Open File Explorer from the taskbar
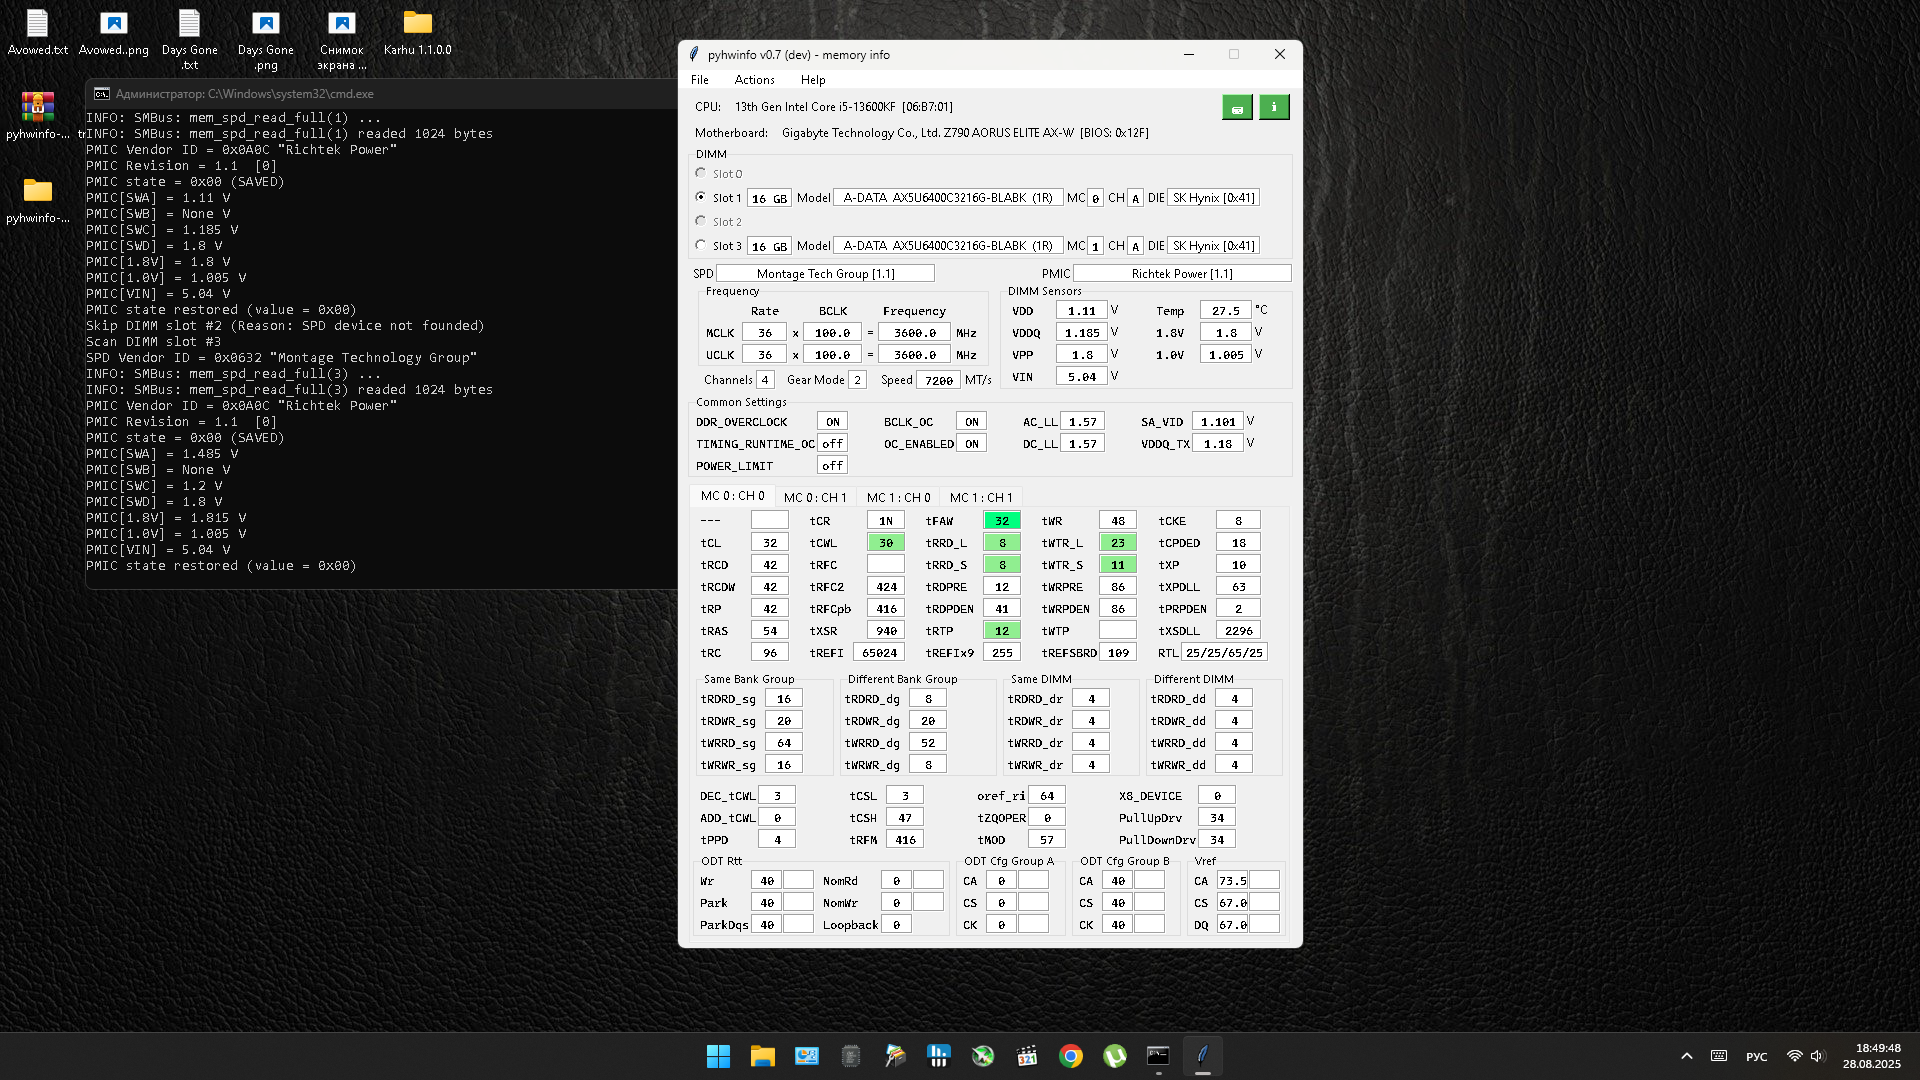Image resolution: width=1920 pixels, height=1080 pixels. pyautogui.click(x=763, y=1056)
